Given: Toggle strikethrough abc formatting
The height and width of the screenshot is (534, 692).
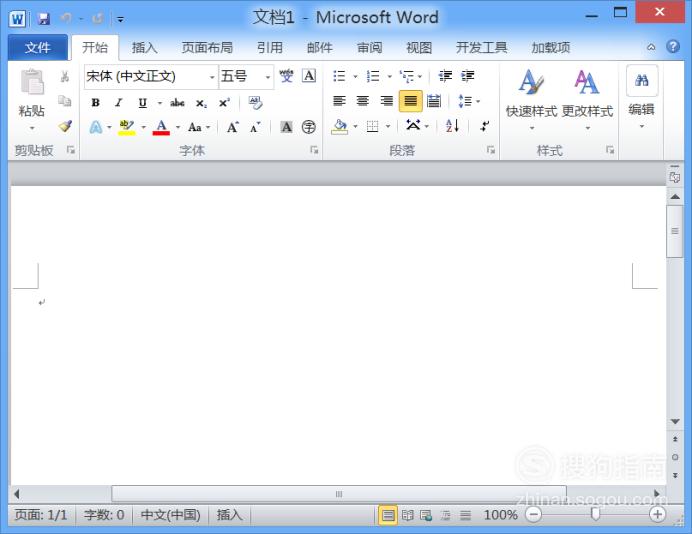Looking at the screenshot, I should (x=177, y=103).
